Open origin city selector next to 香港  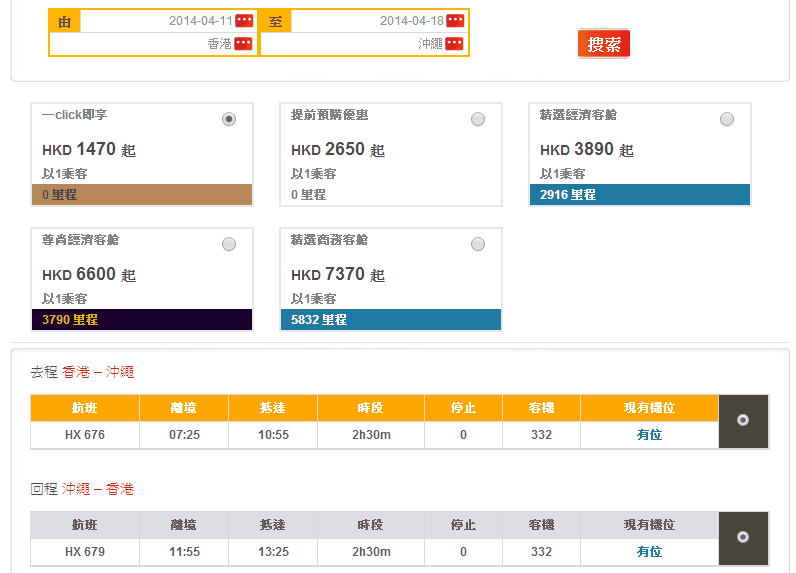243,44
